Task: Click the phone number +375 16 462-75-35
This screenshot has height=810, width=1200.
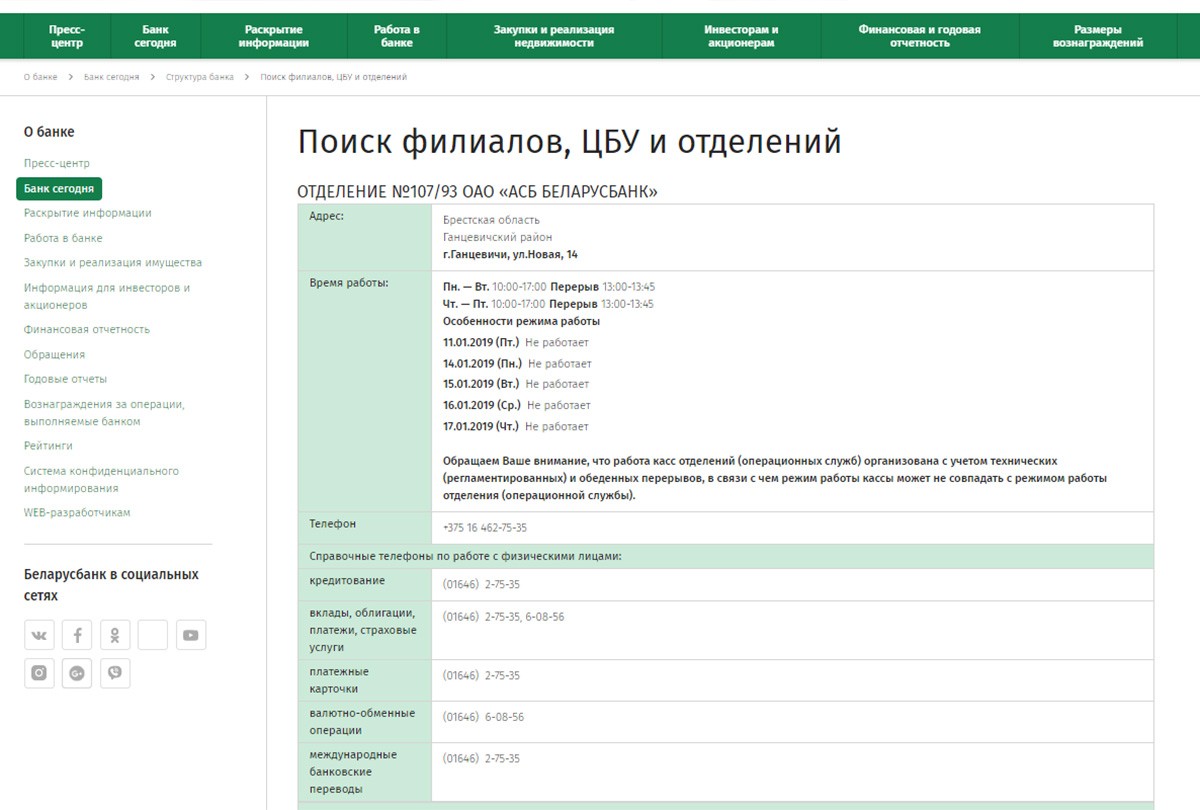Action: pyautogui.click(x=485, y=527)
